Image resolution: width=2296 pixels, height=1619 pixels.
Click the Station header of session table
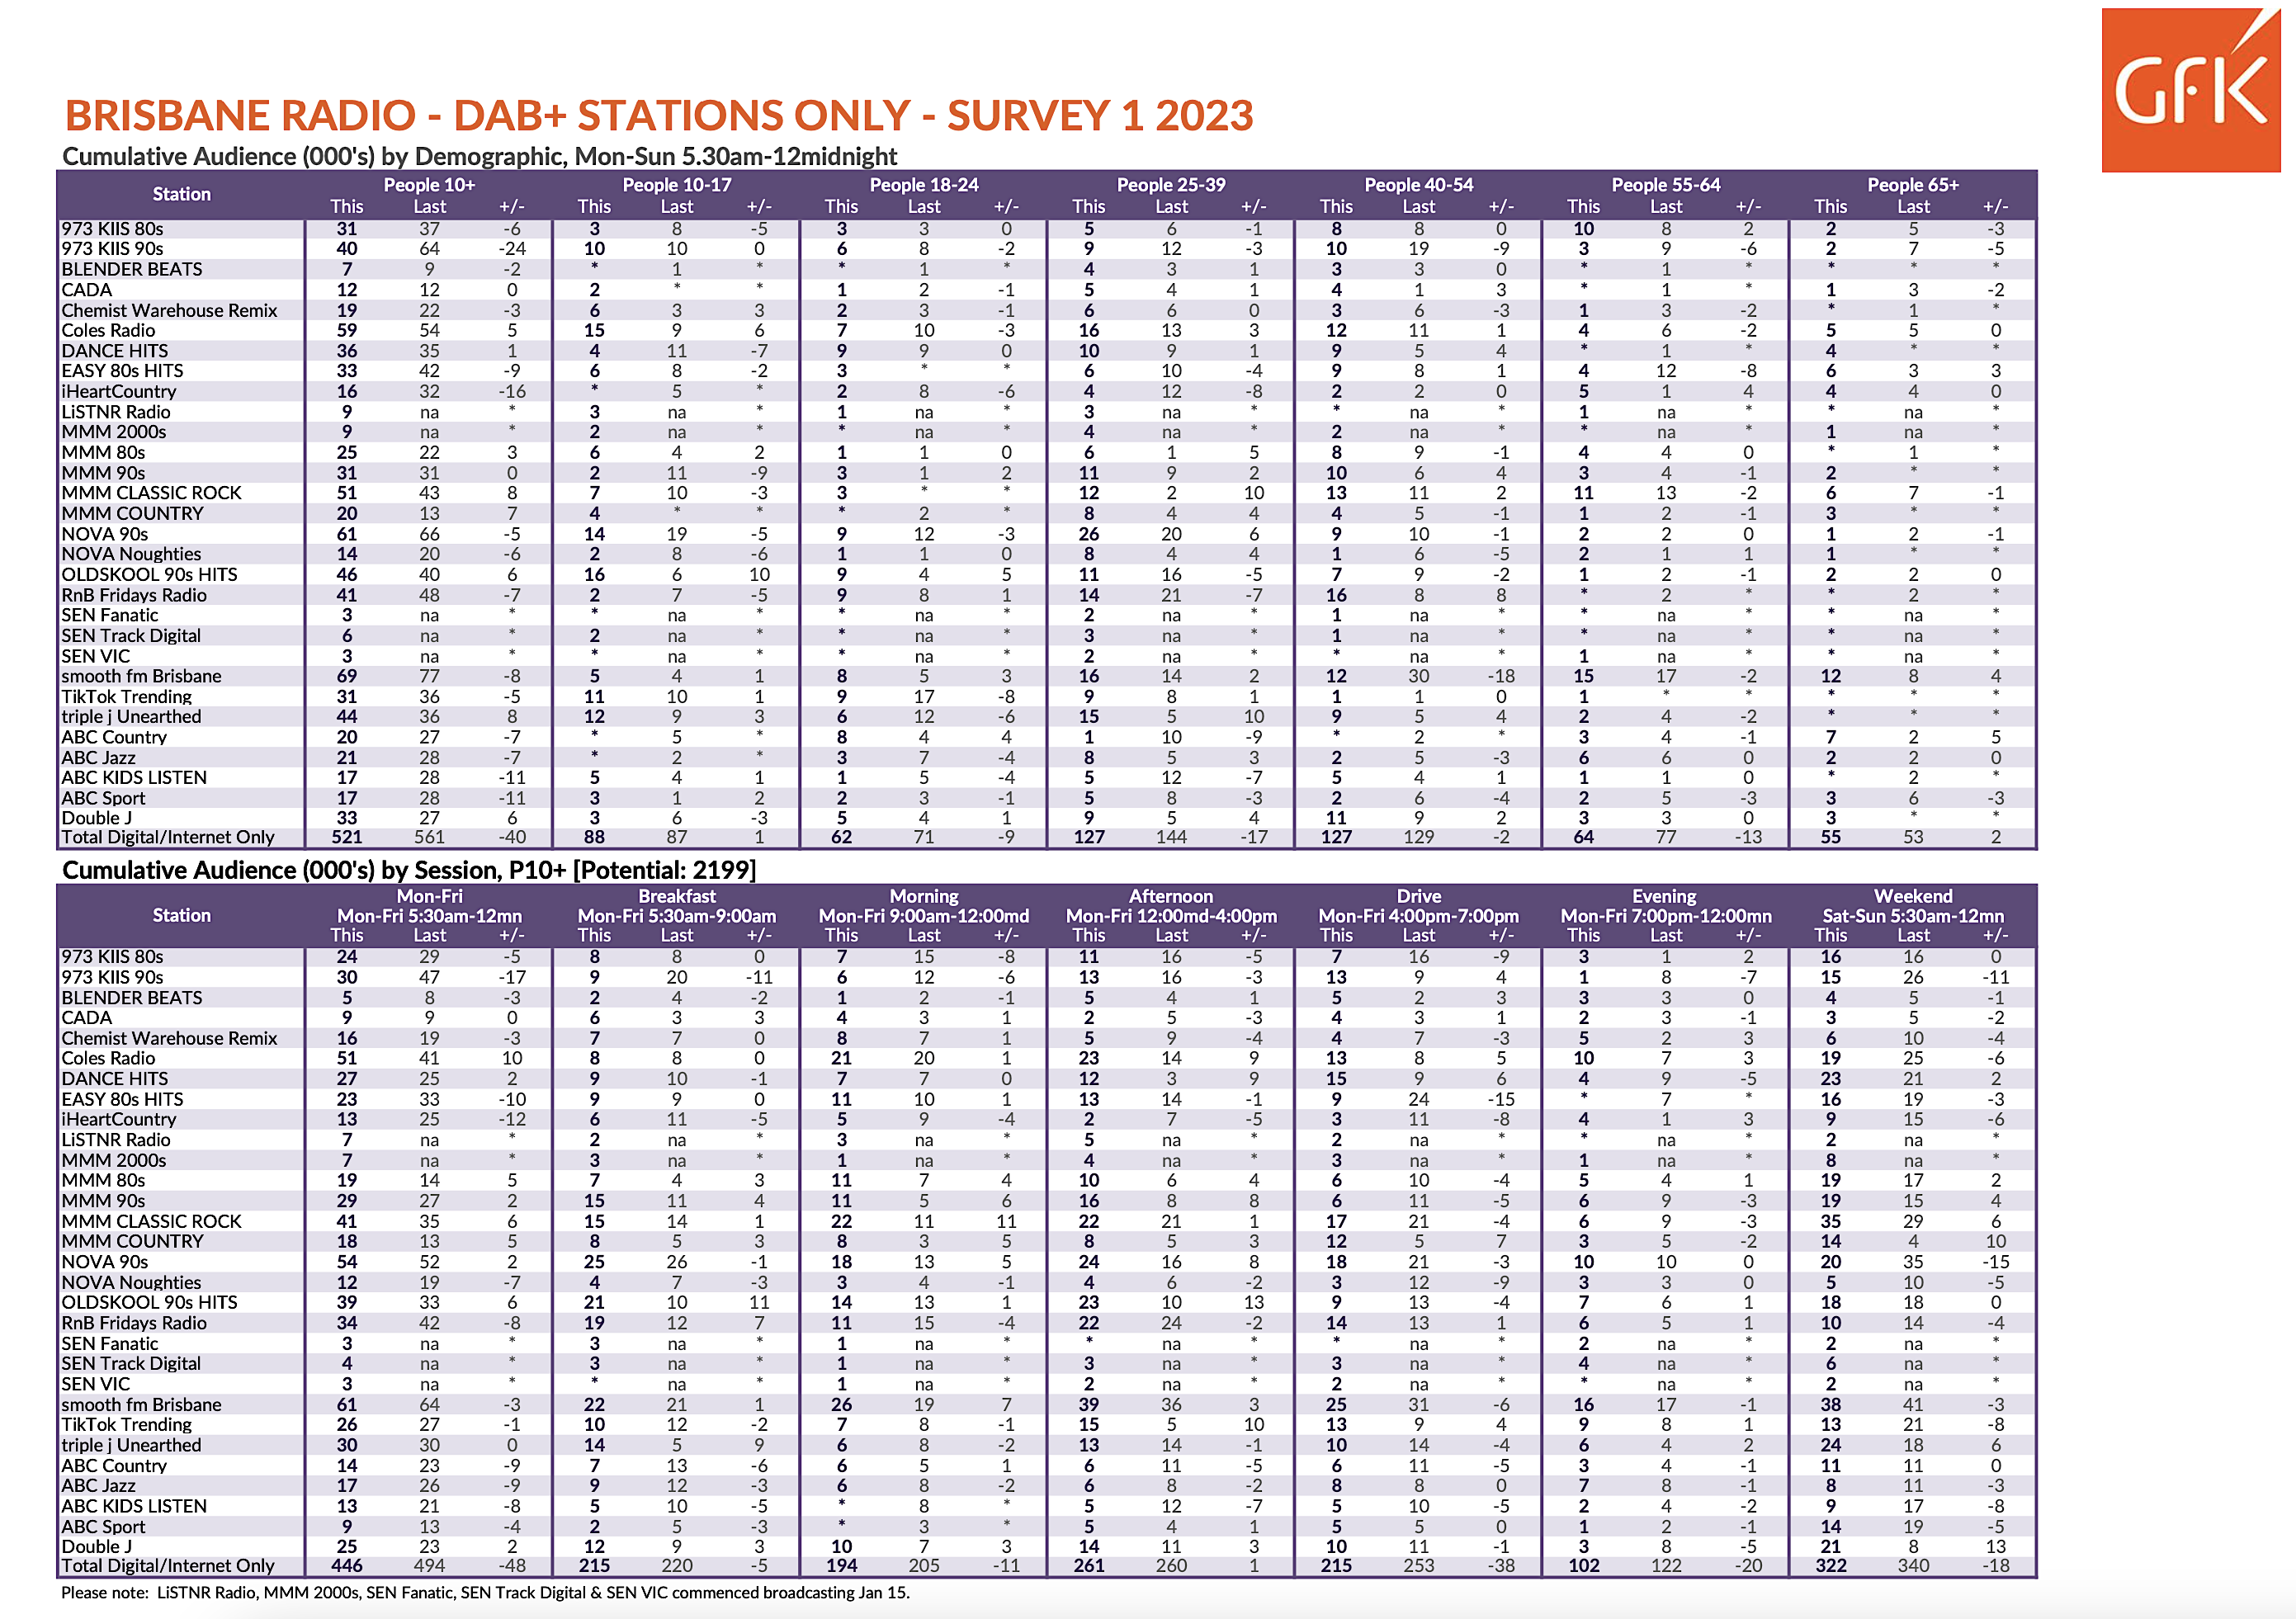coord(181,915)
